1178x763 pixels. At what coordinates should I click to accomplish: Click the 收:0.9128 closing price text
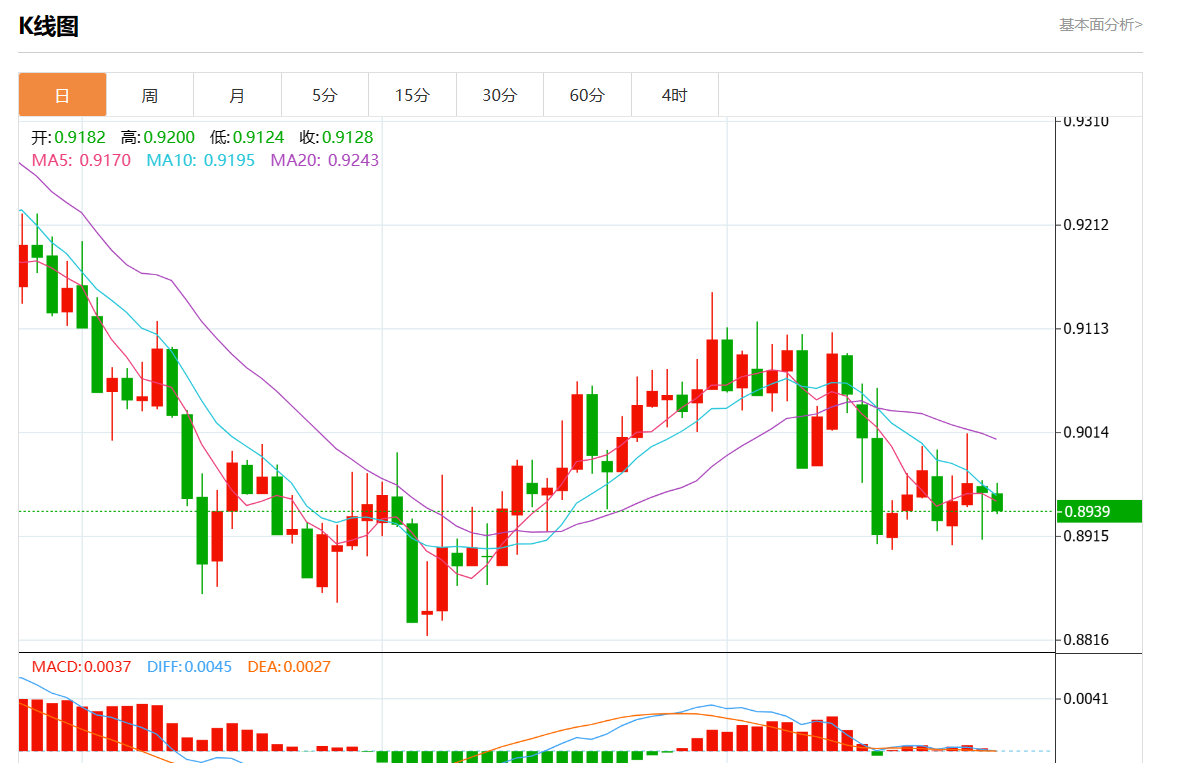pos(337,137)
